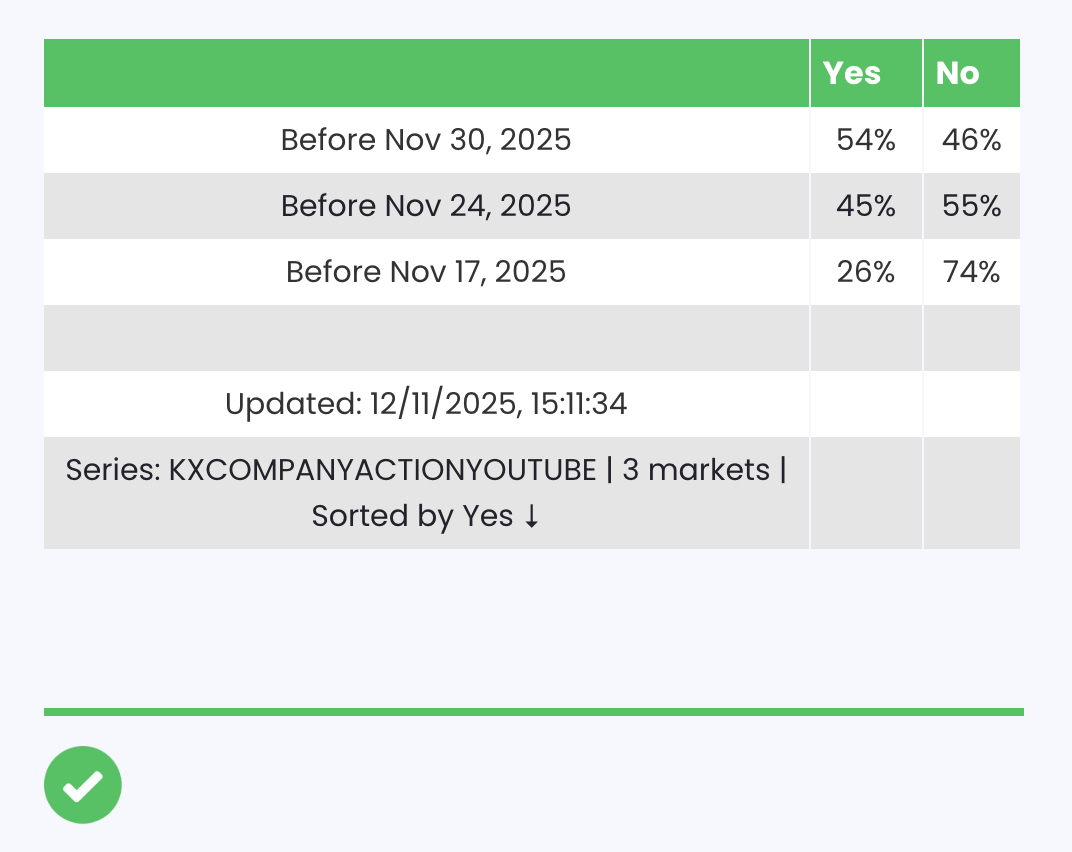
Task: Click empty No cell beside Series row
Action: (971, 493)
